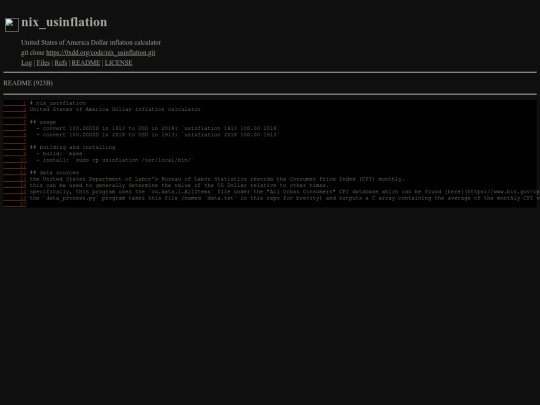Jump to line number 2

point(15,109)
